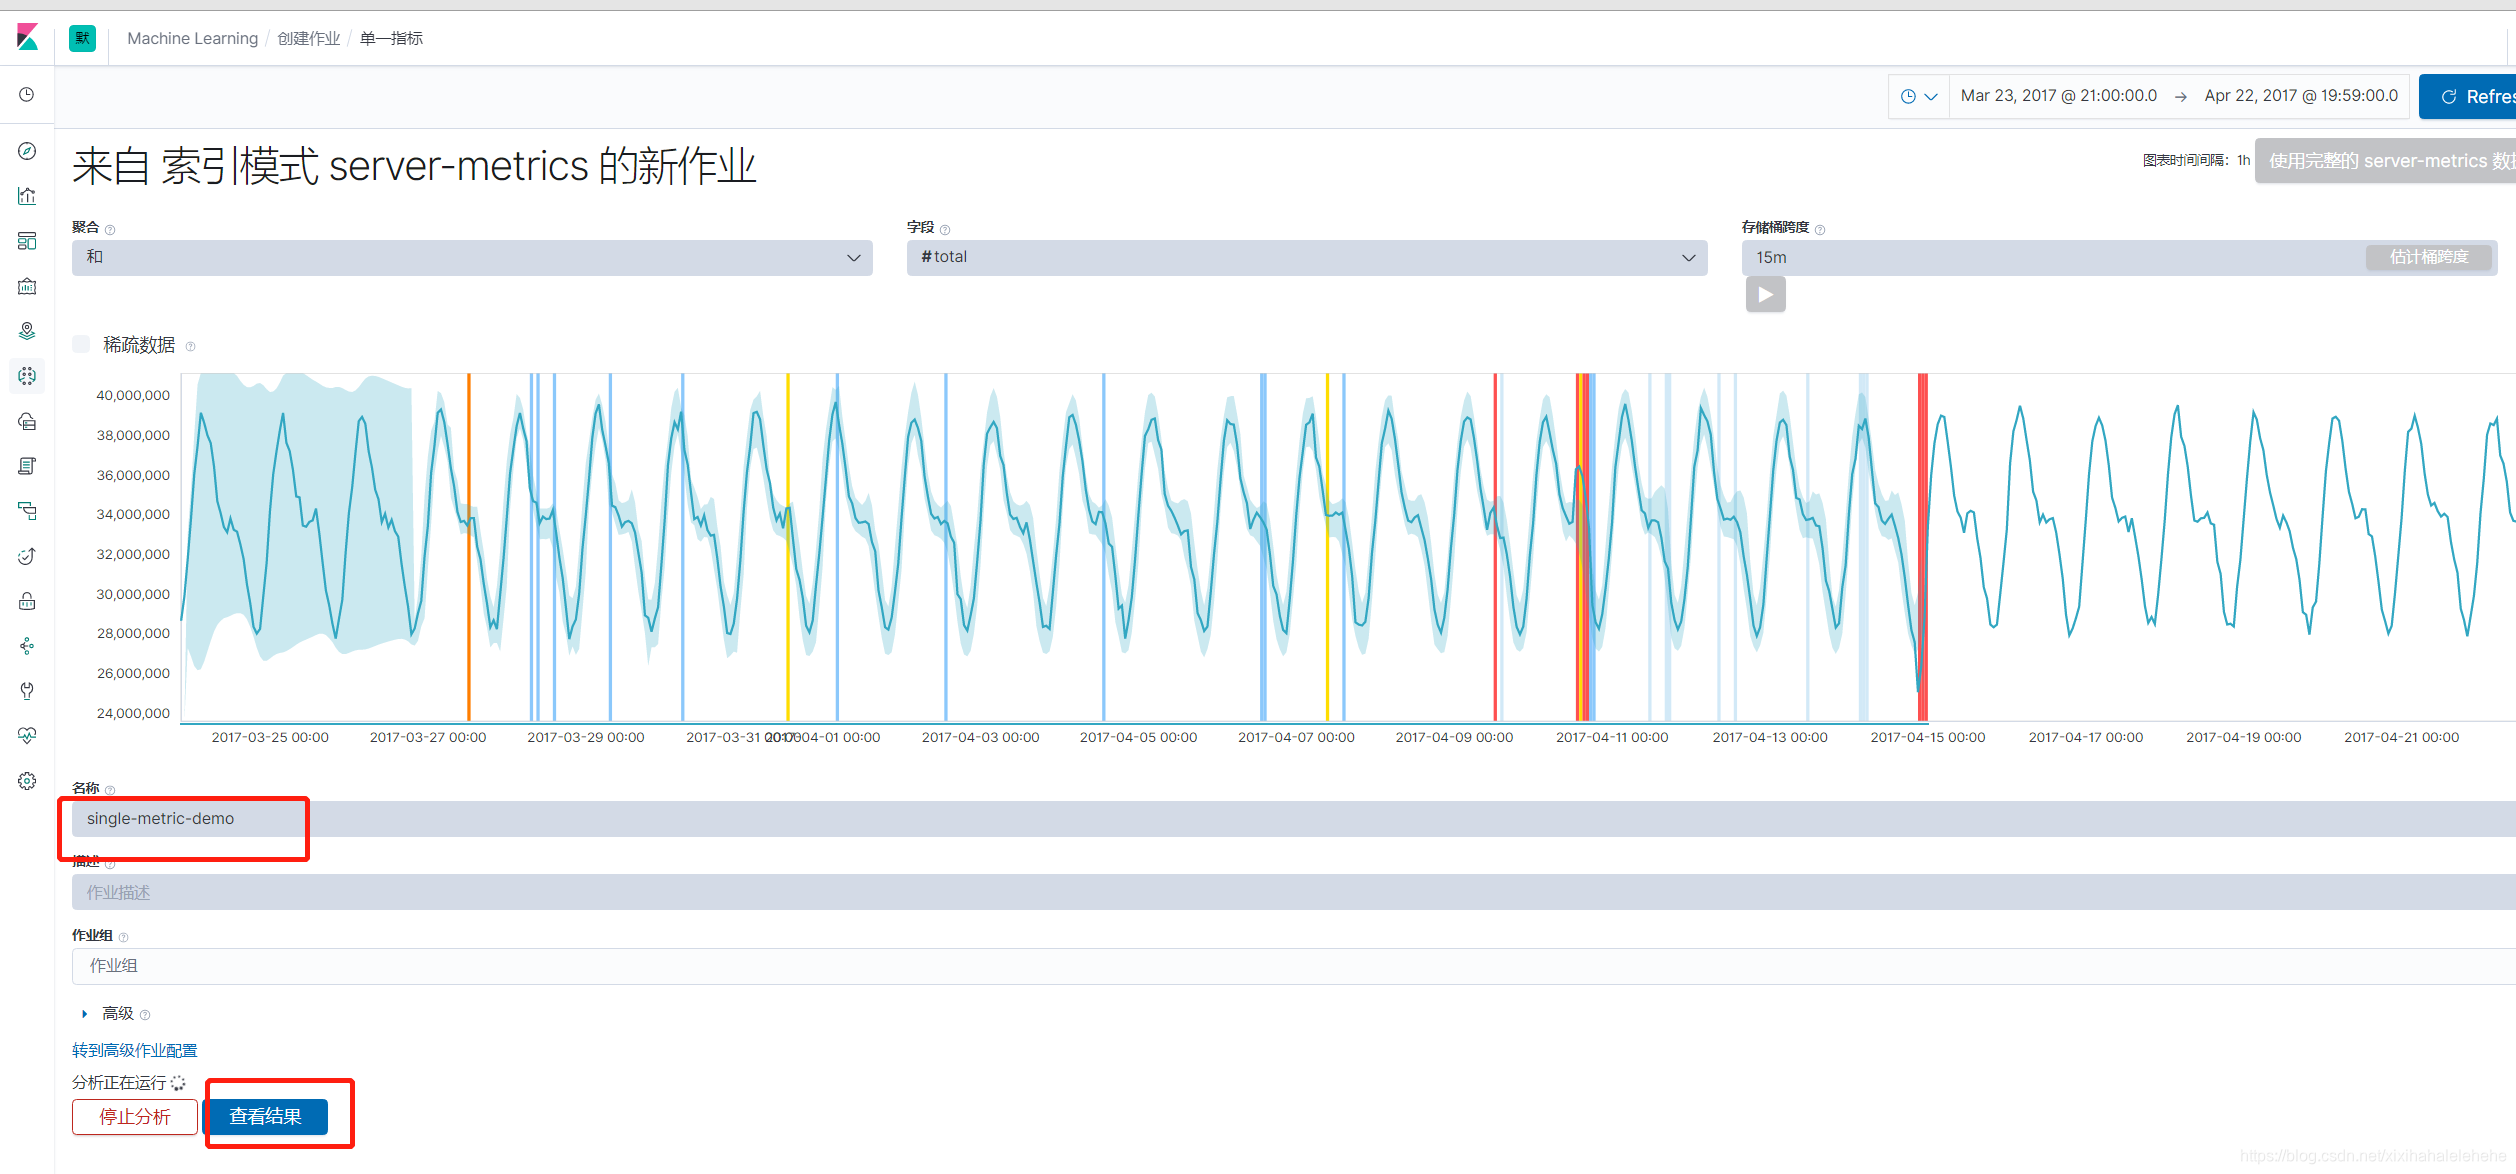Open Maps icon in sidebar
The width and height of the screenshot is (2516, 1174).
(27, 331)
